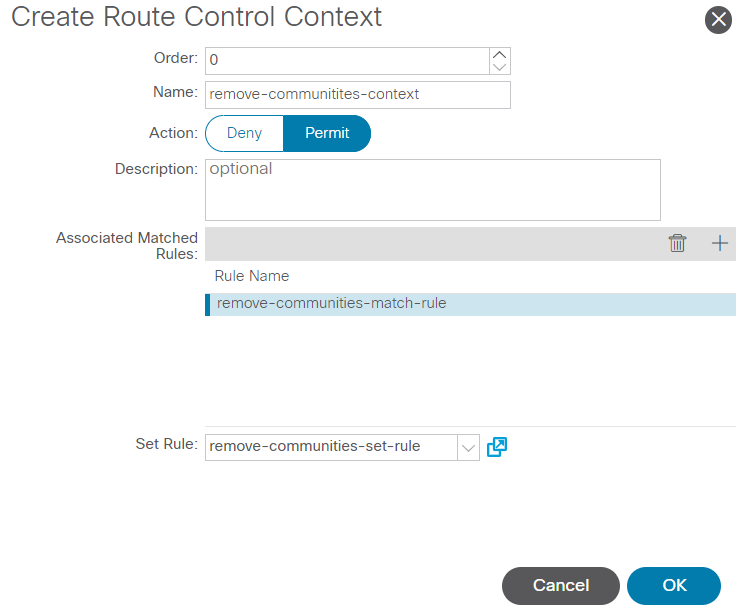
Task: Click the empty area below the matched rules list
Action: pos(470,370)
